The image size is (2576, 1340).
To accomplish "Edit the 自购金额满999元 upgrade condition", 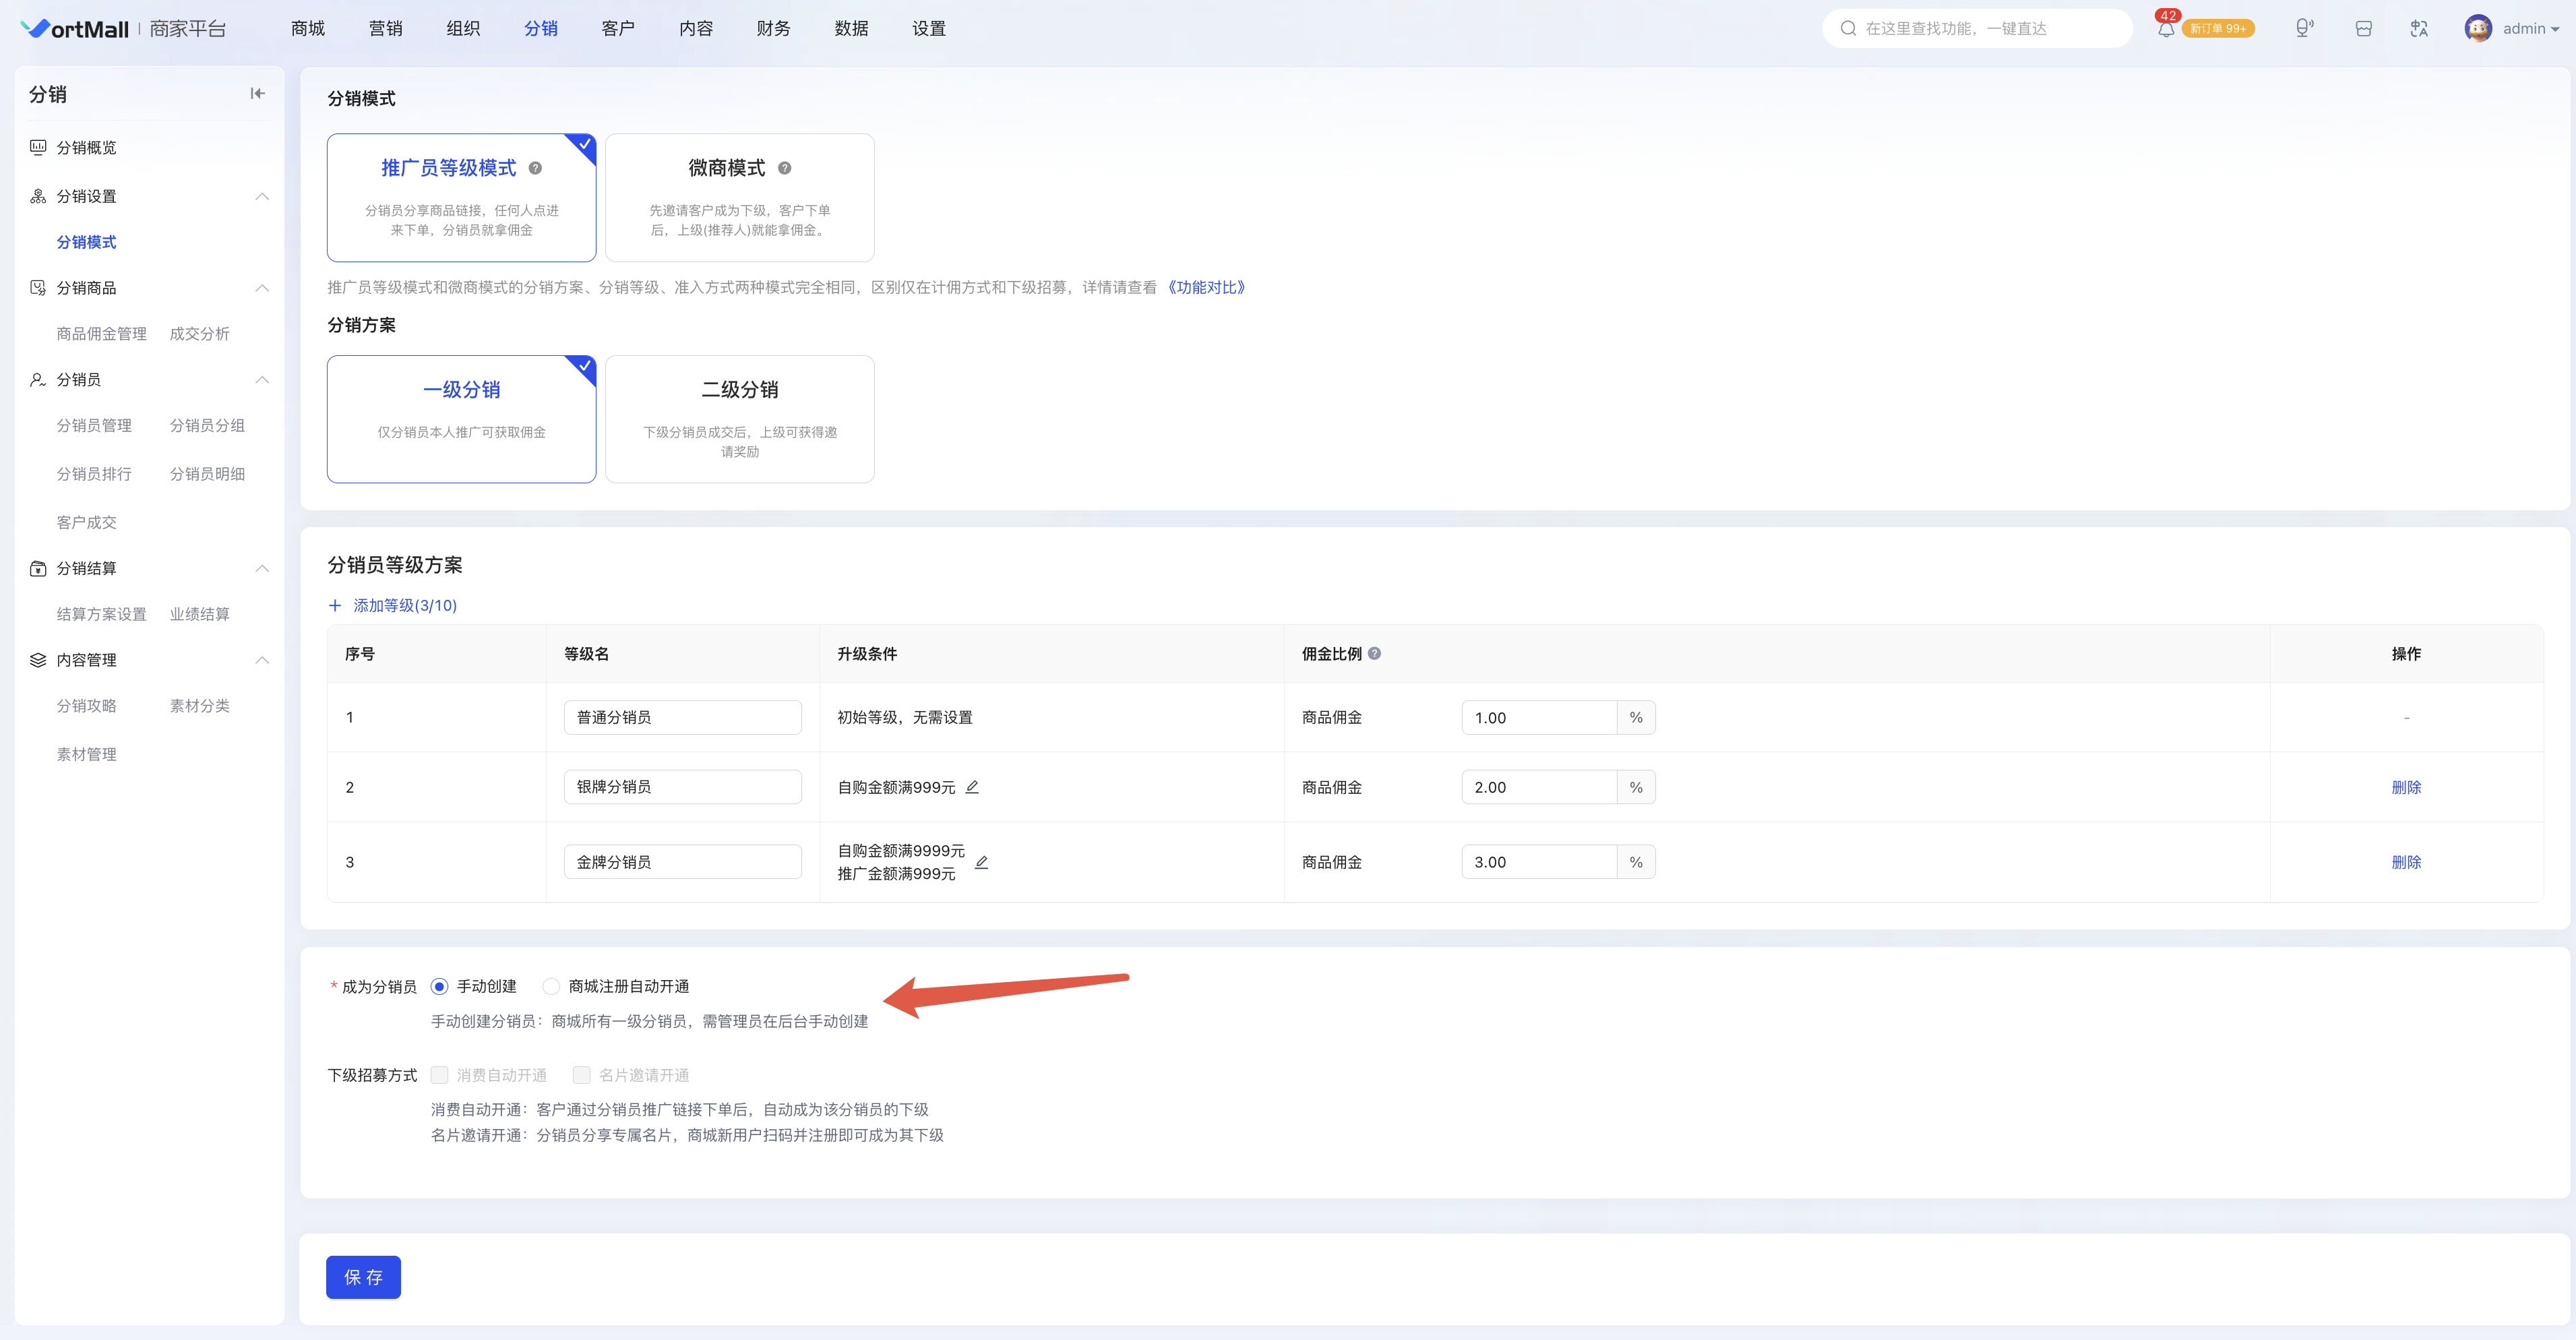I will [x=972, y=787].
